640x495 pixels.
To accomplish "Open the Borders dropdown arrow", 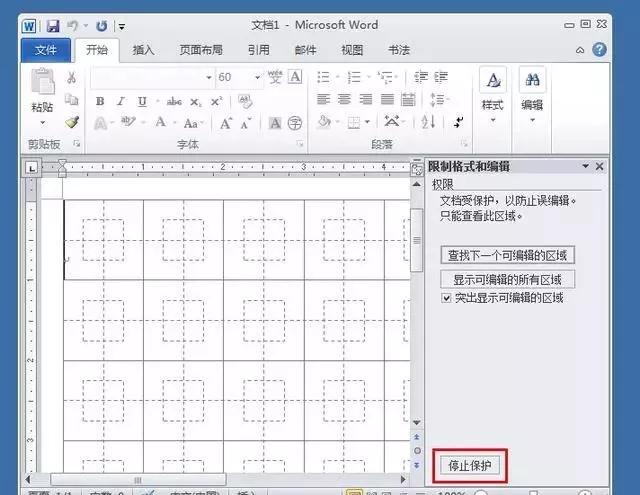I will 367,122.
